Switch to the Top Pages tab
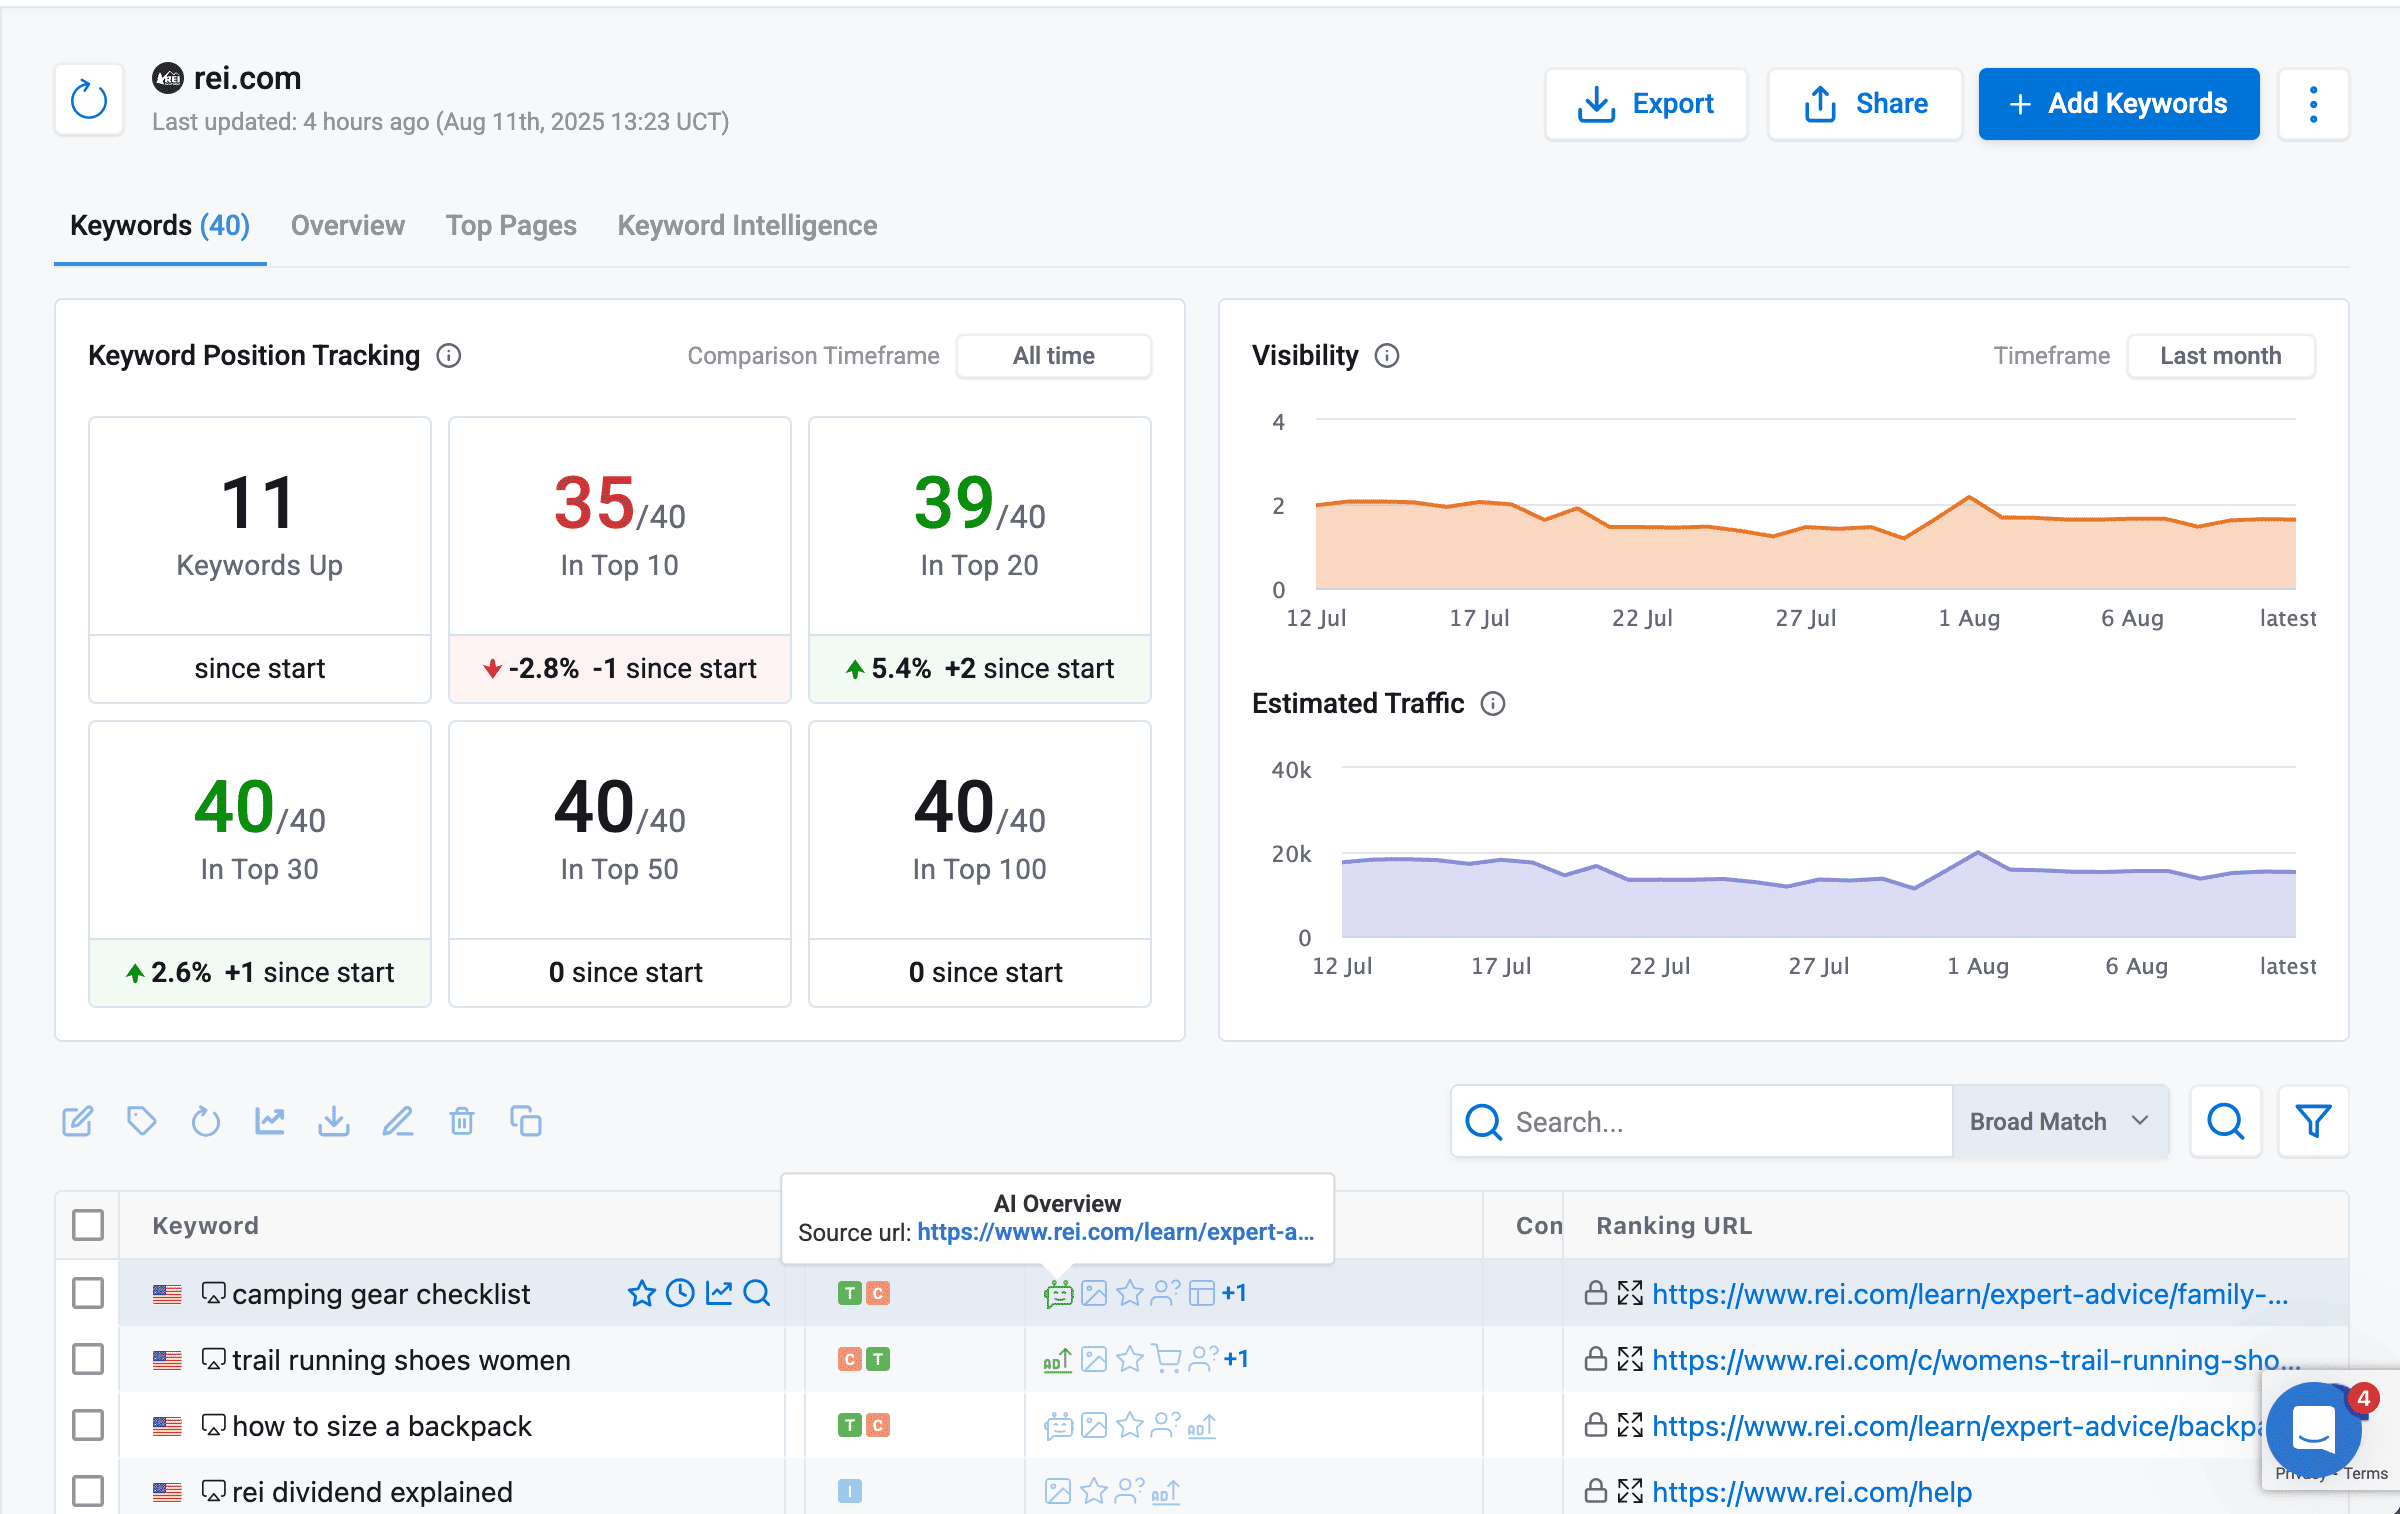 click(x=511, y=226)
